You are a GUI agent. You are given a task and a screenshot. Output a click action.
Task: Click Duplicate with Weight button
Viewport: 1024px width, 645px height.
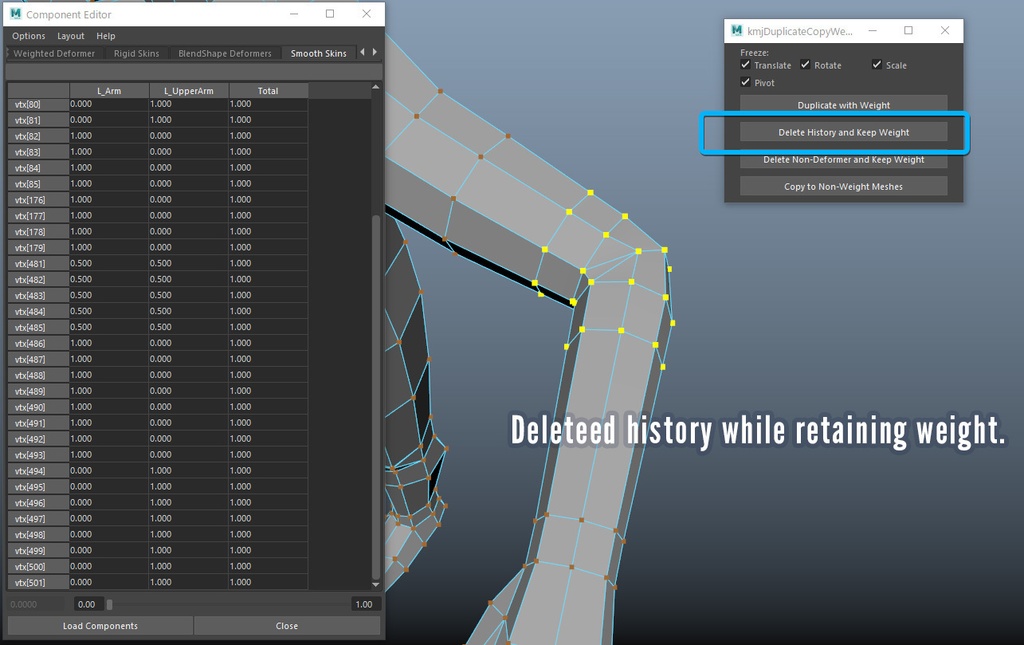point(843,105)
